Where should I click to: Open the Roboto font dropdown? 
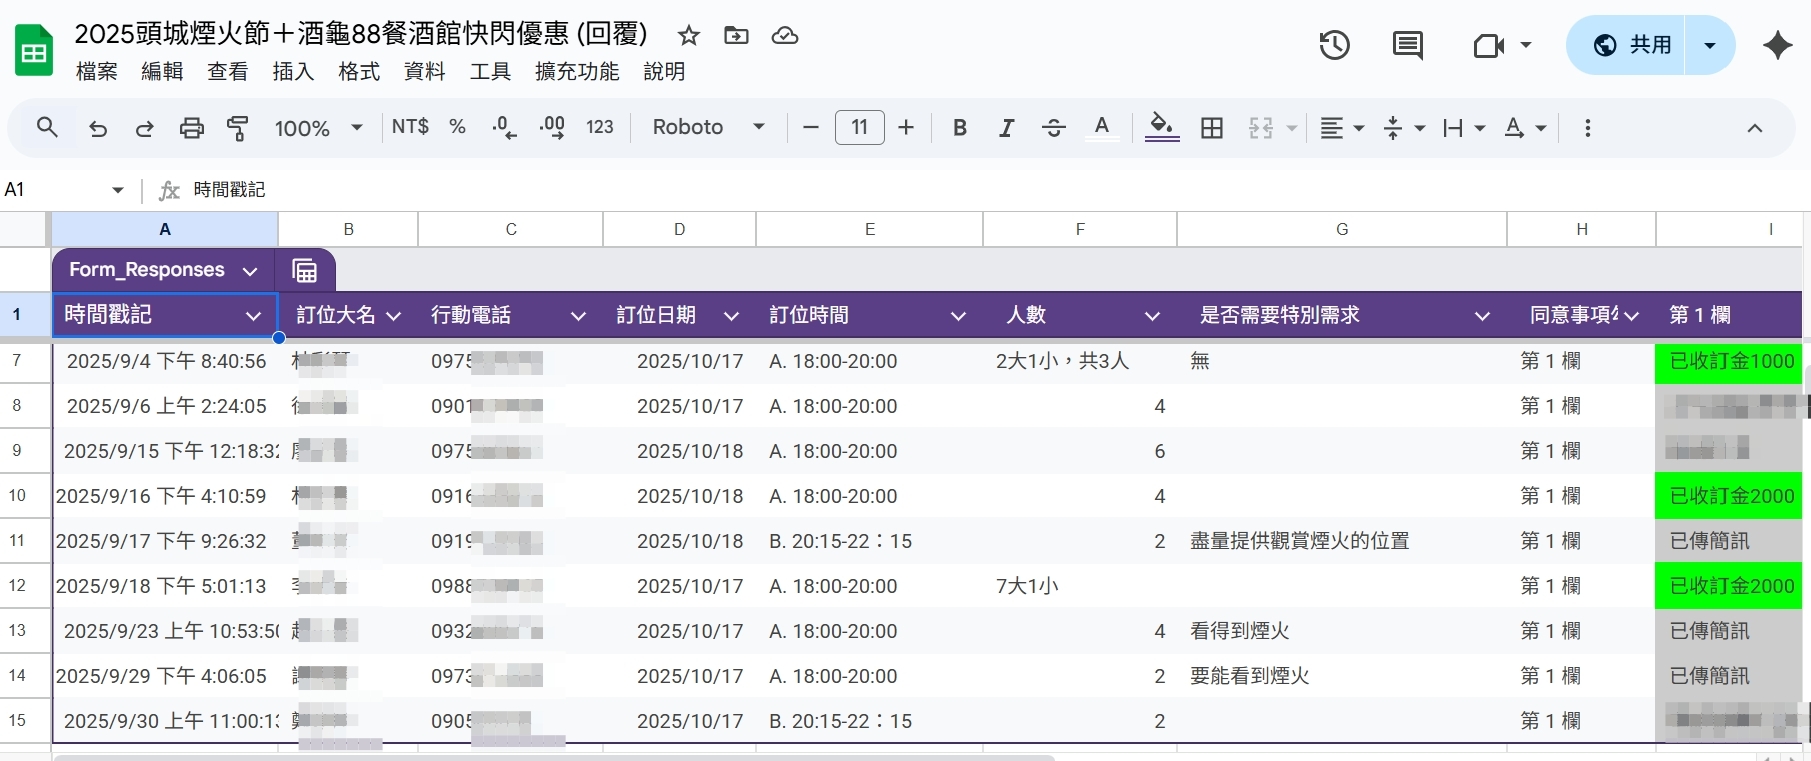point(709,127)
